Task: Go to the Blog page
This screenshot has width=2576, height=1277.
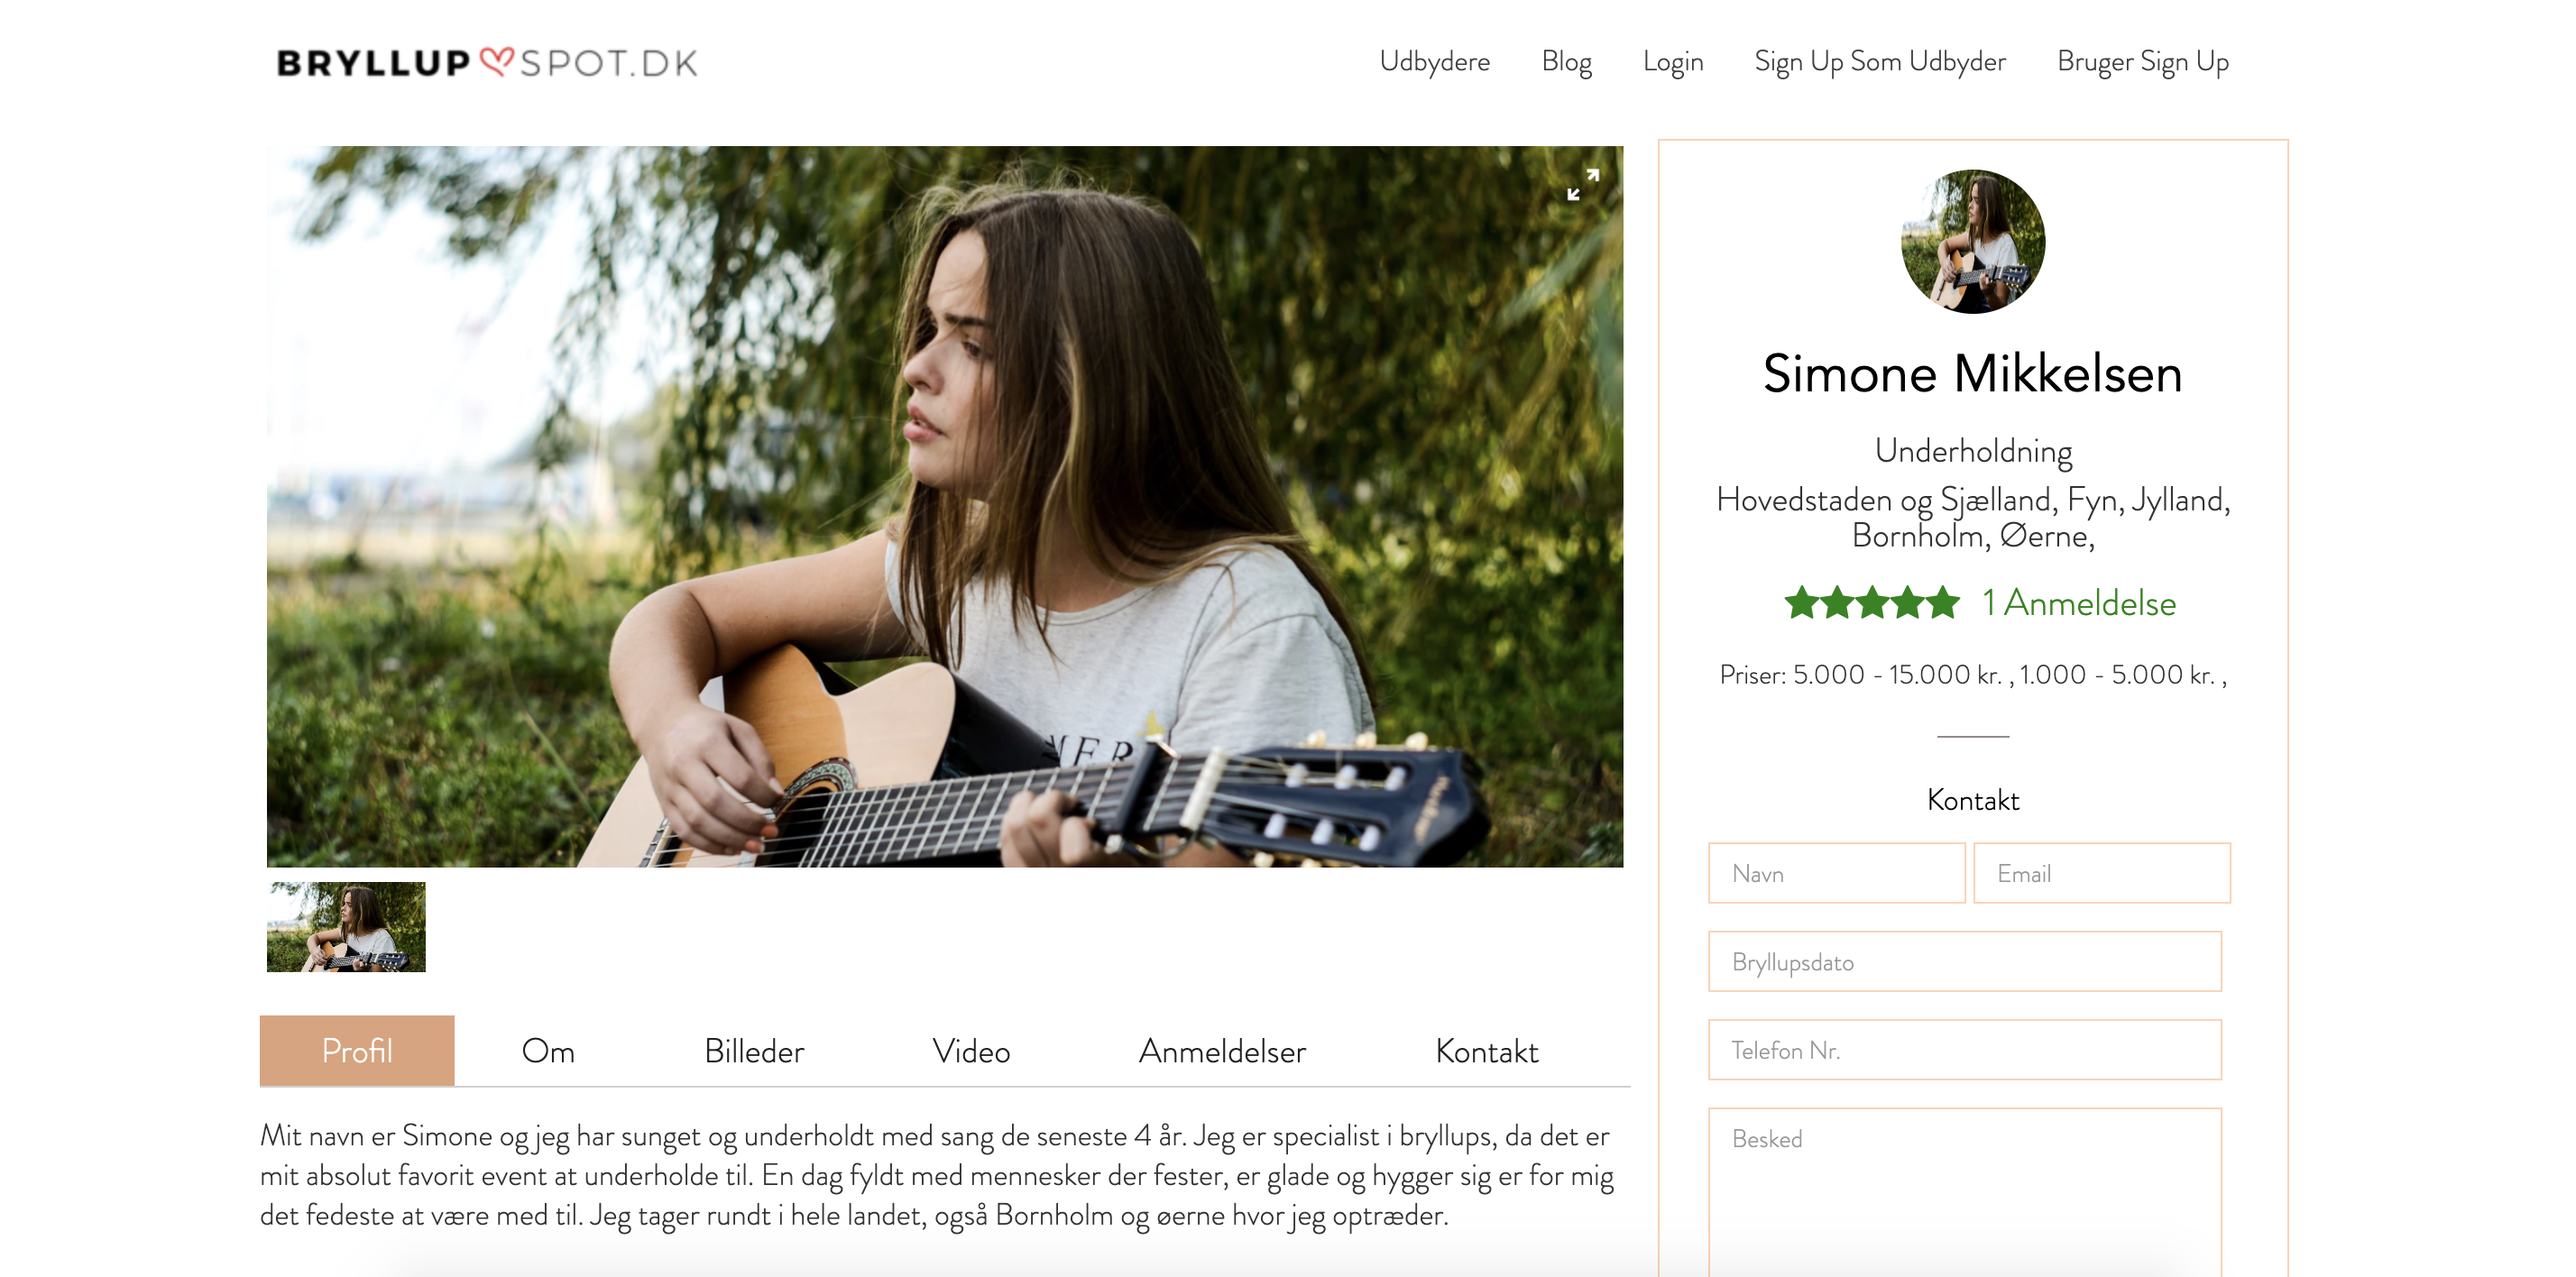Action: coord(1566,62)
